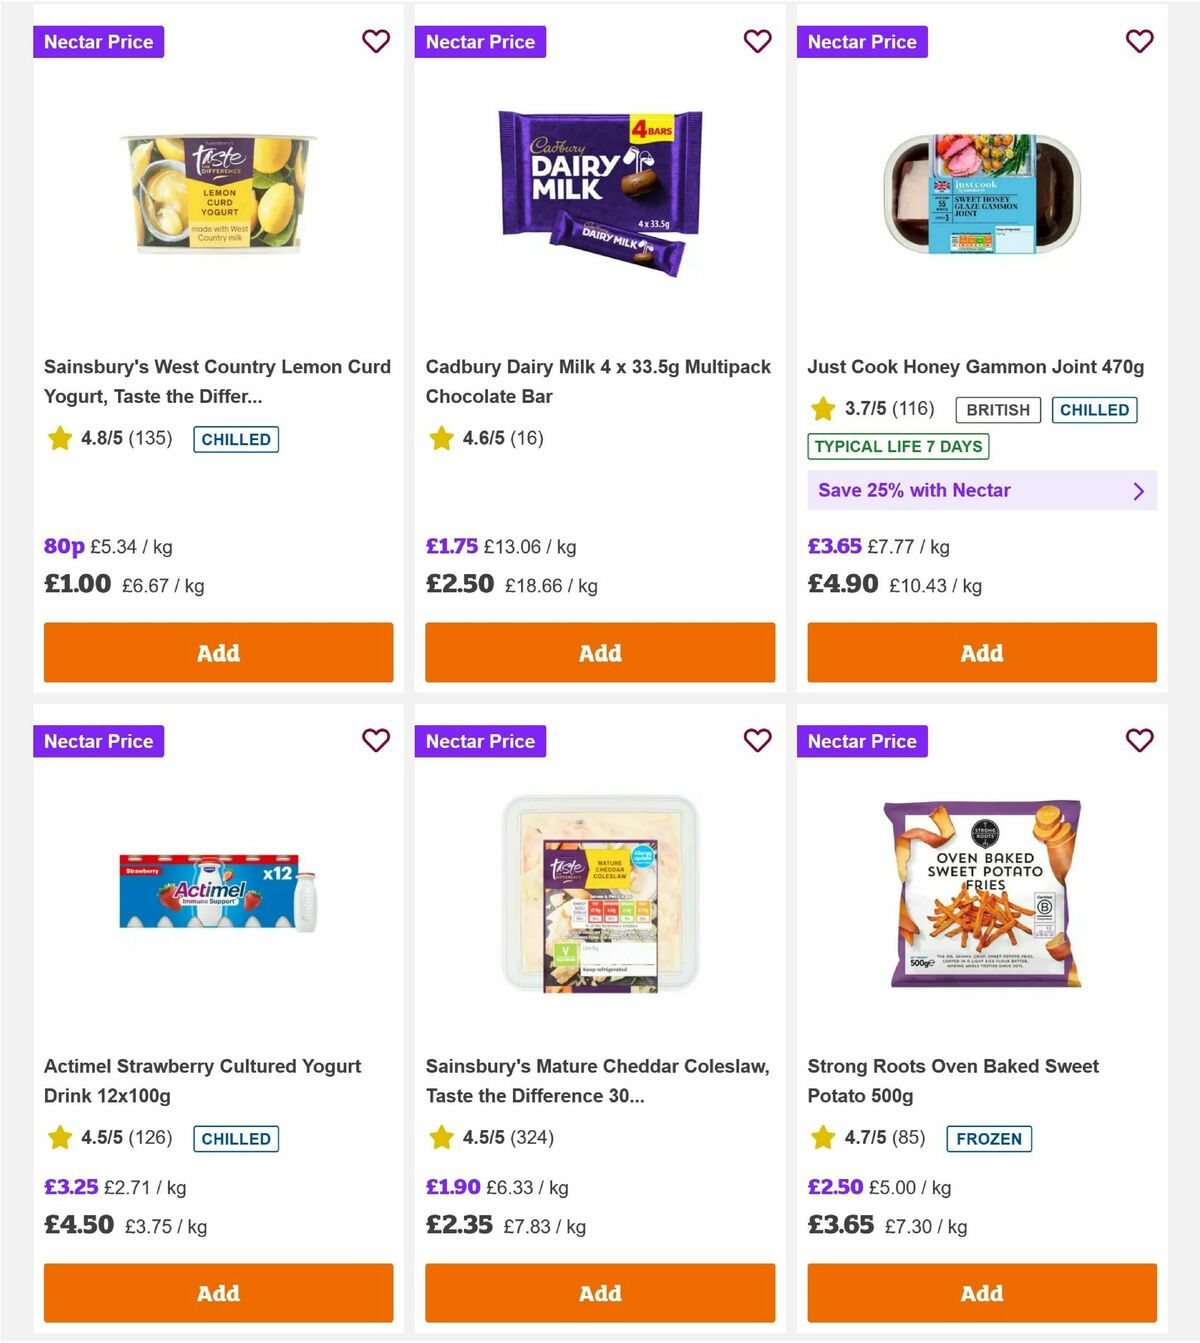1200x1343 pixels.
Task: Click star icon next to coleslaw rating
Action: 441,1138
